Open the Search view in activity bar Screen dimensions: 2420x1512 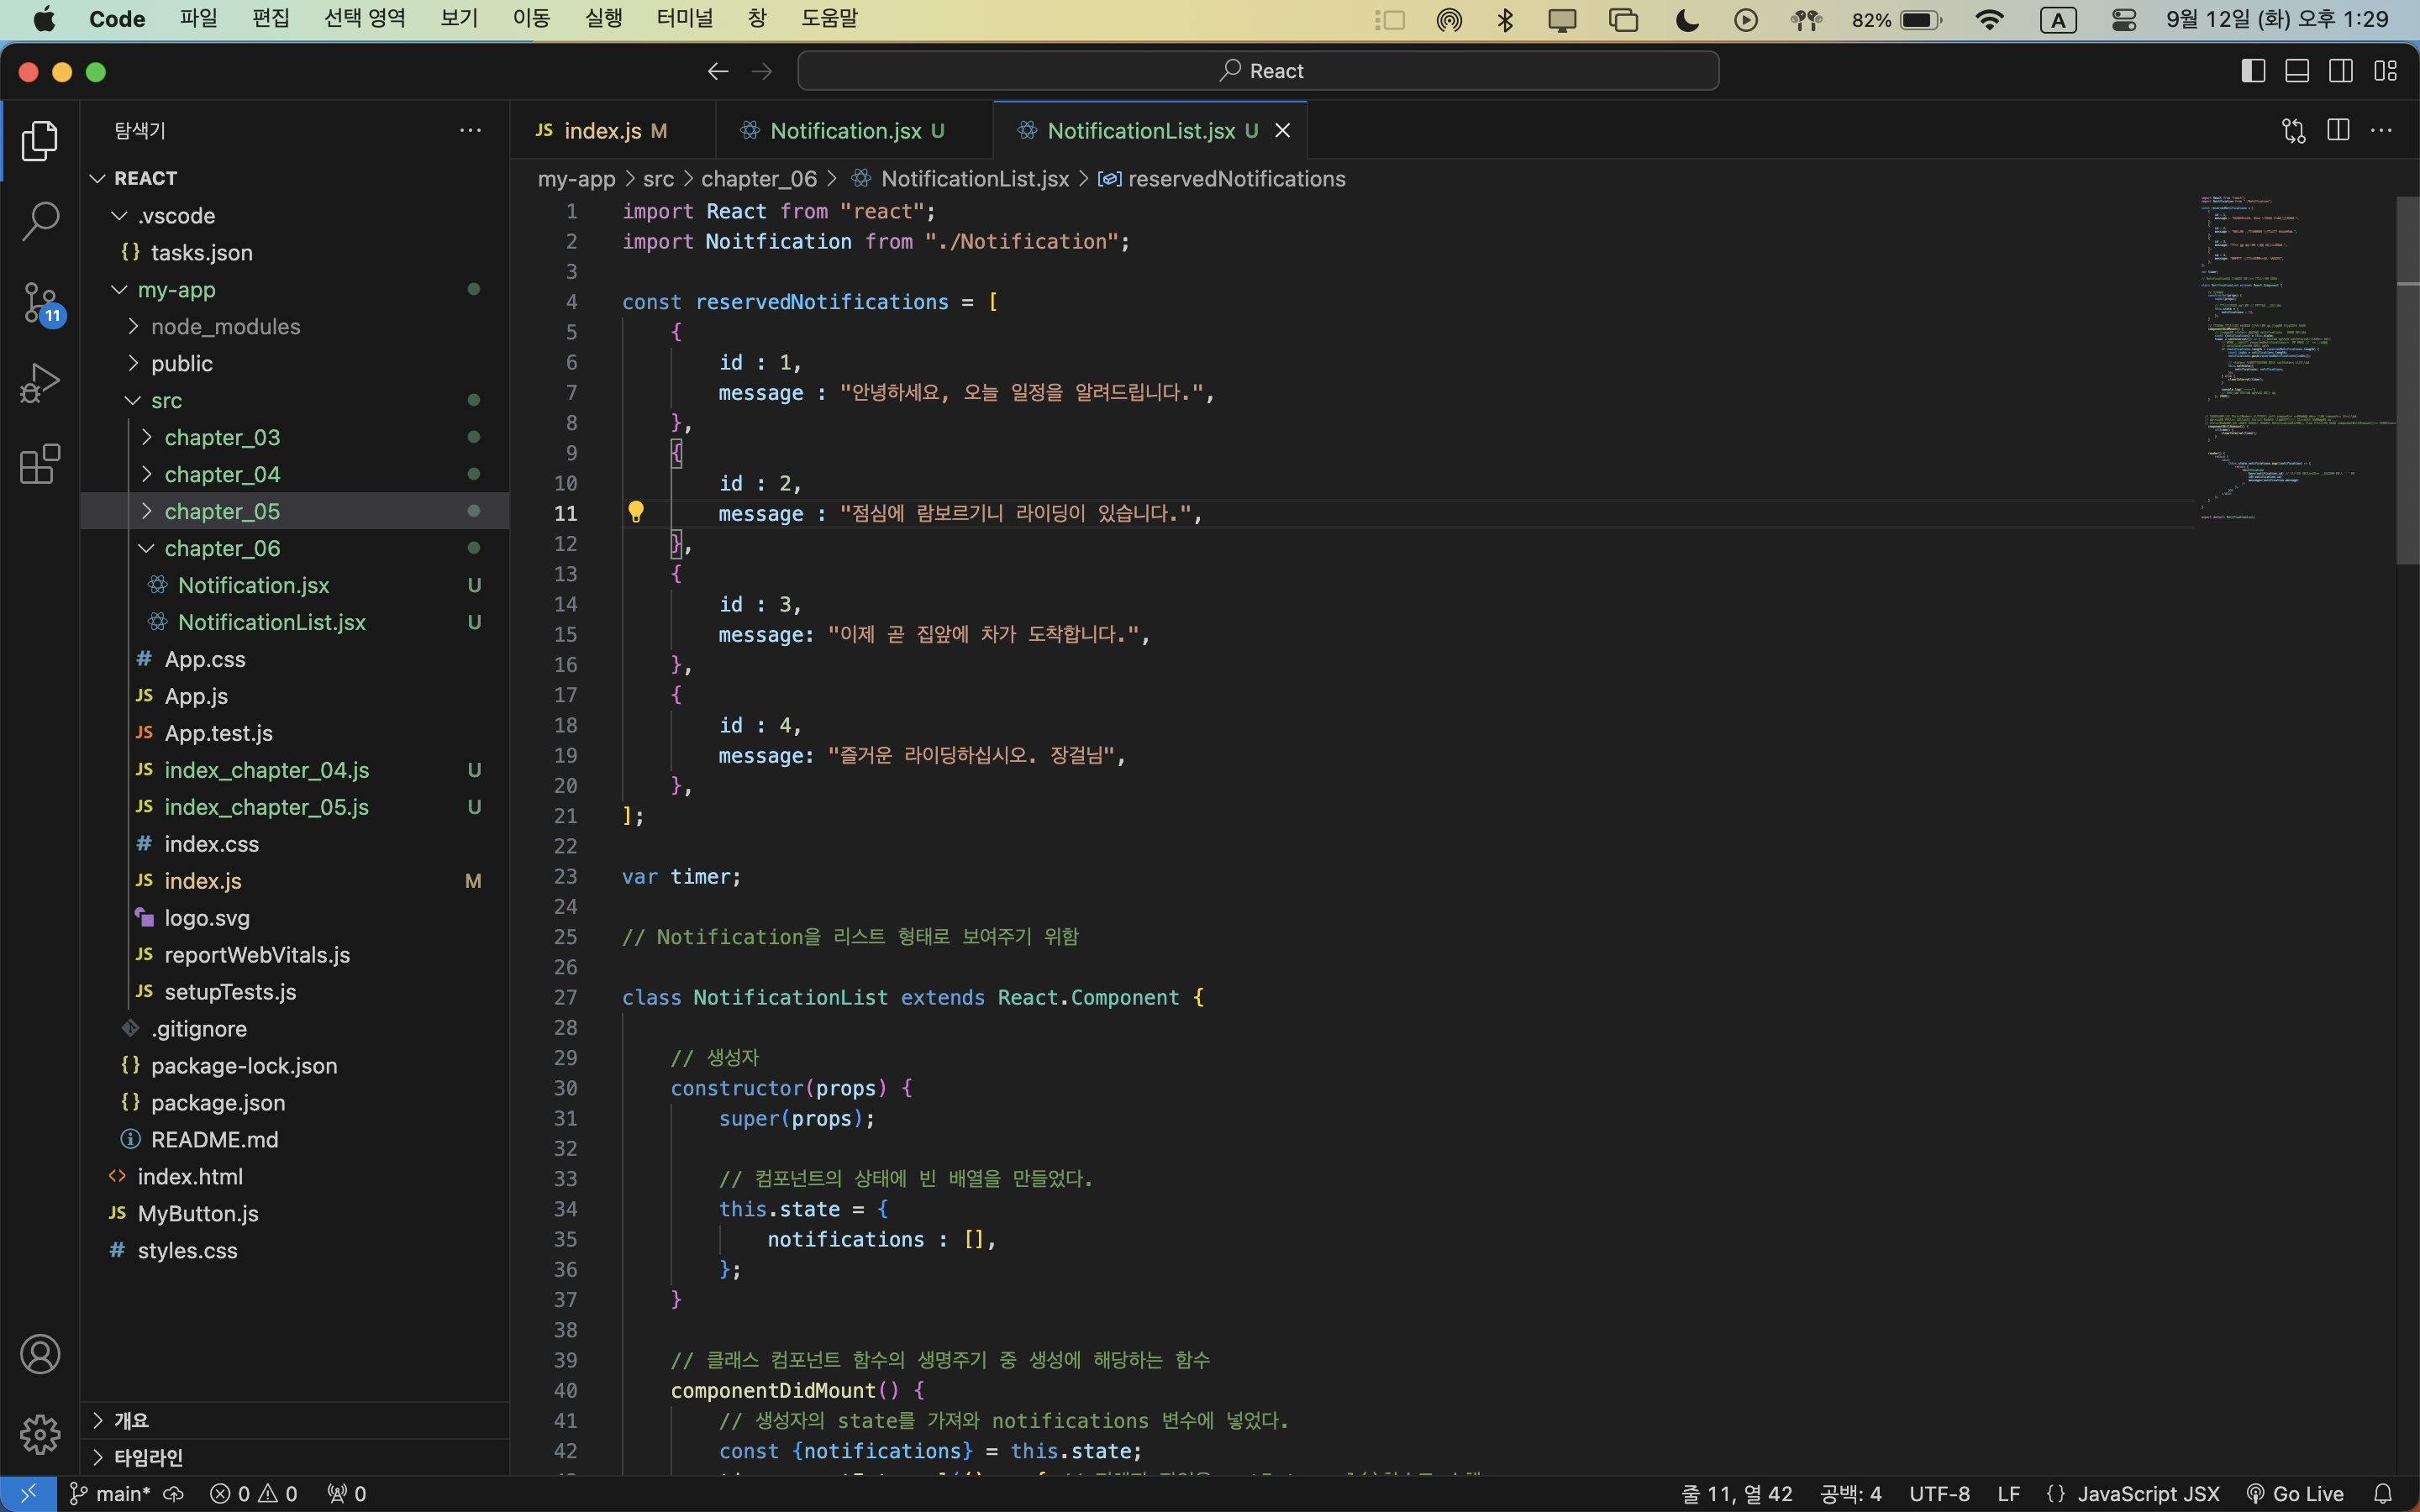pos(40,221)
